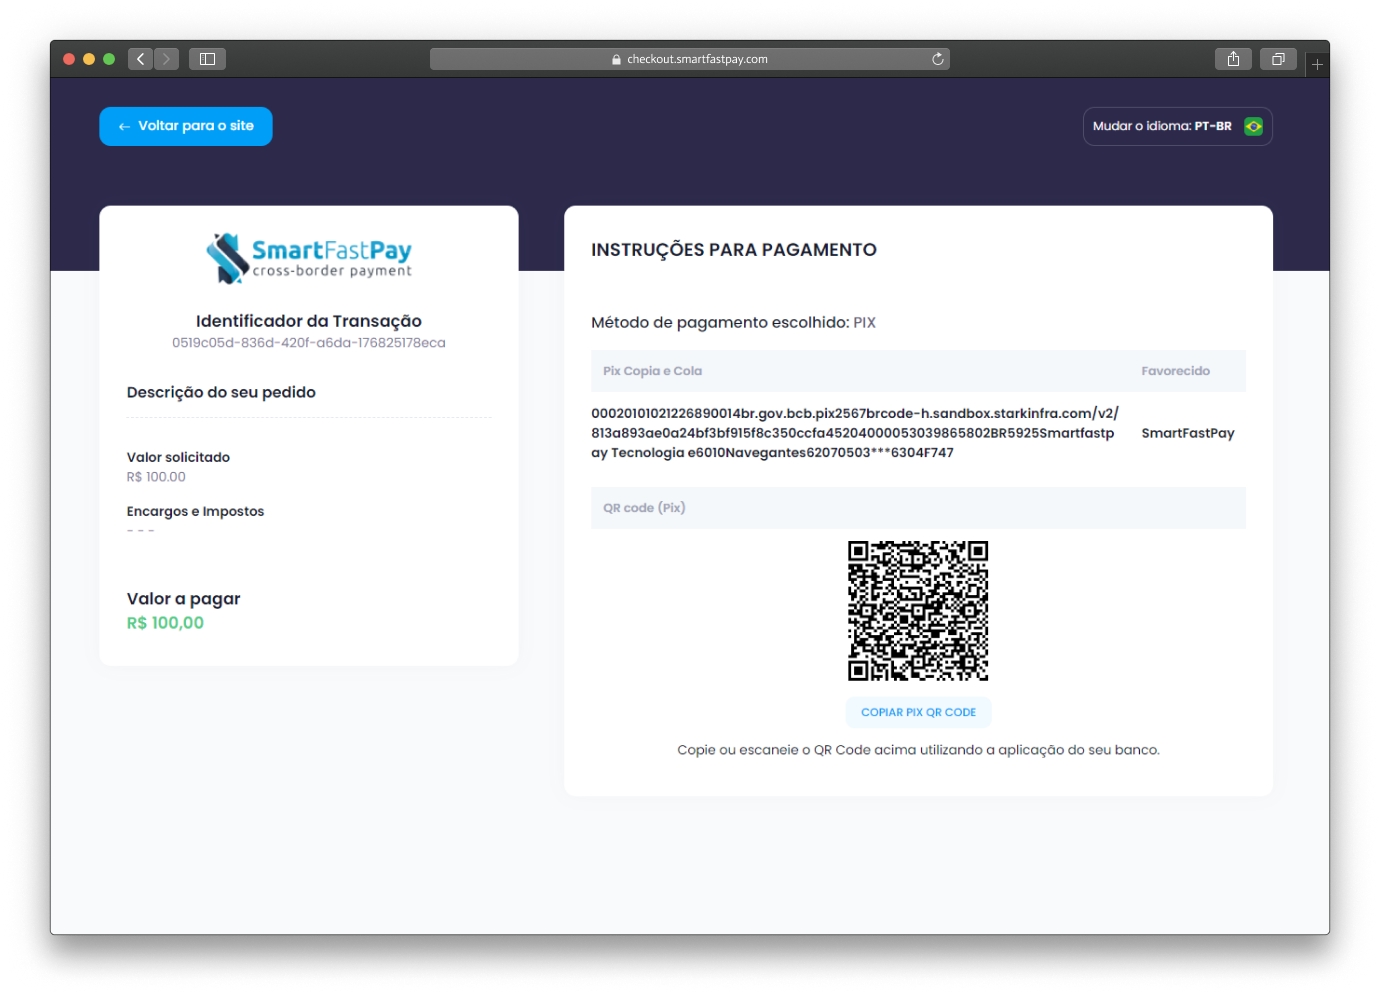
Task: Minimize the window with yellow button
Action: pos(89,59)
